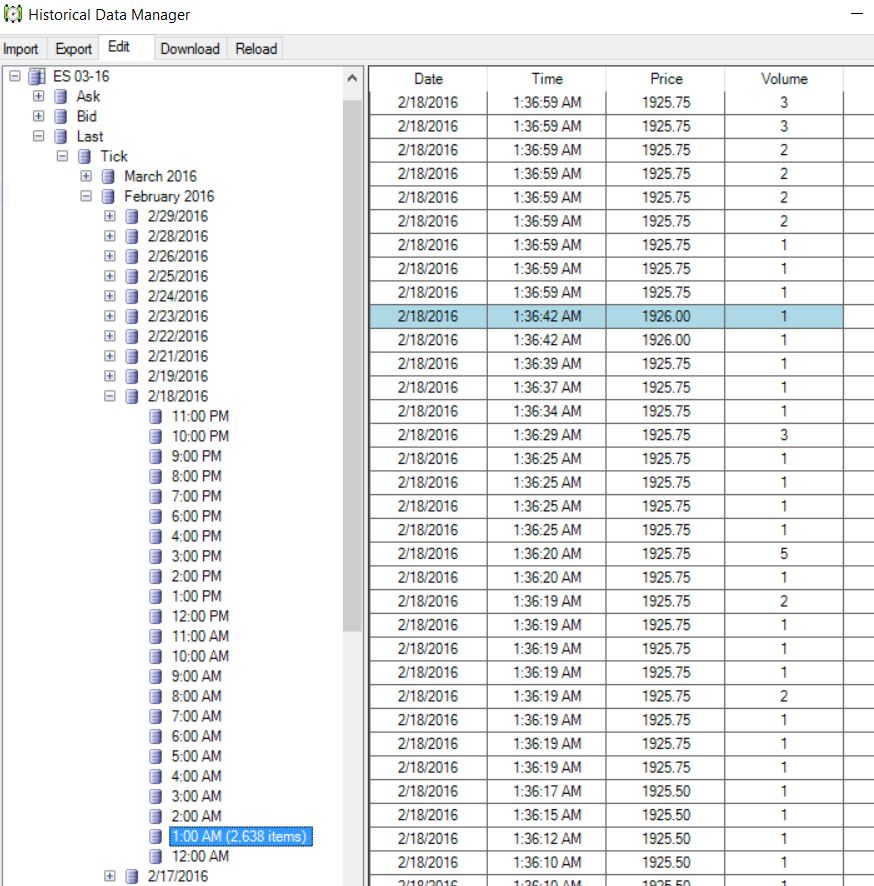Screen dimensions: 874x886
Task: Expand the Ask node
Action: (x=38, y=96)
